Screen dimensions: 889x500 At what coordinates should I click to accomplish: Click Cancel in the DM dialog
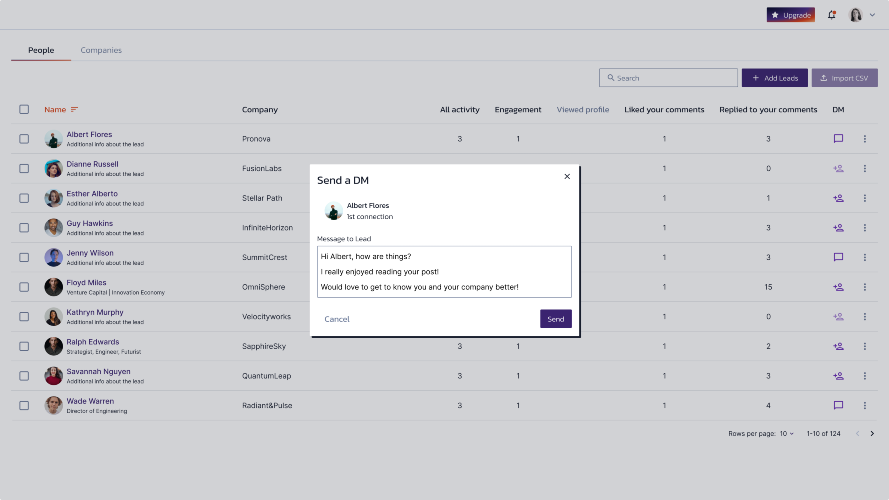click(337, 319)
